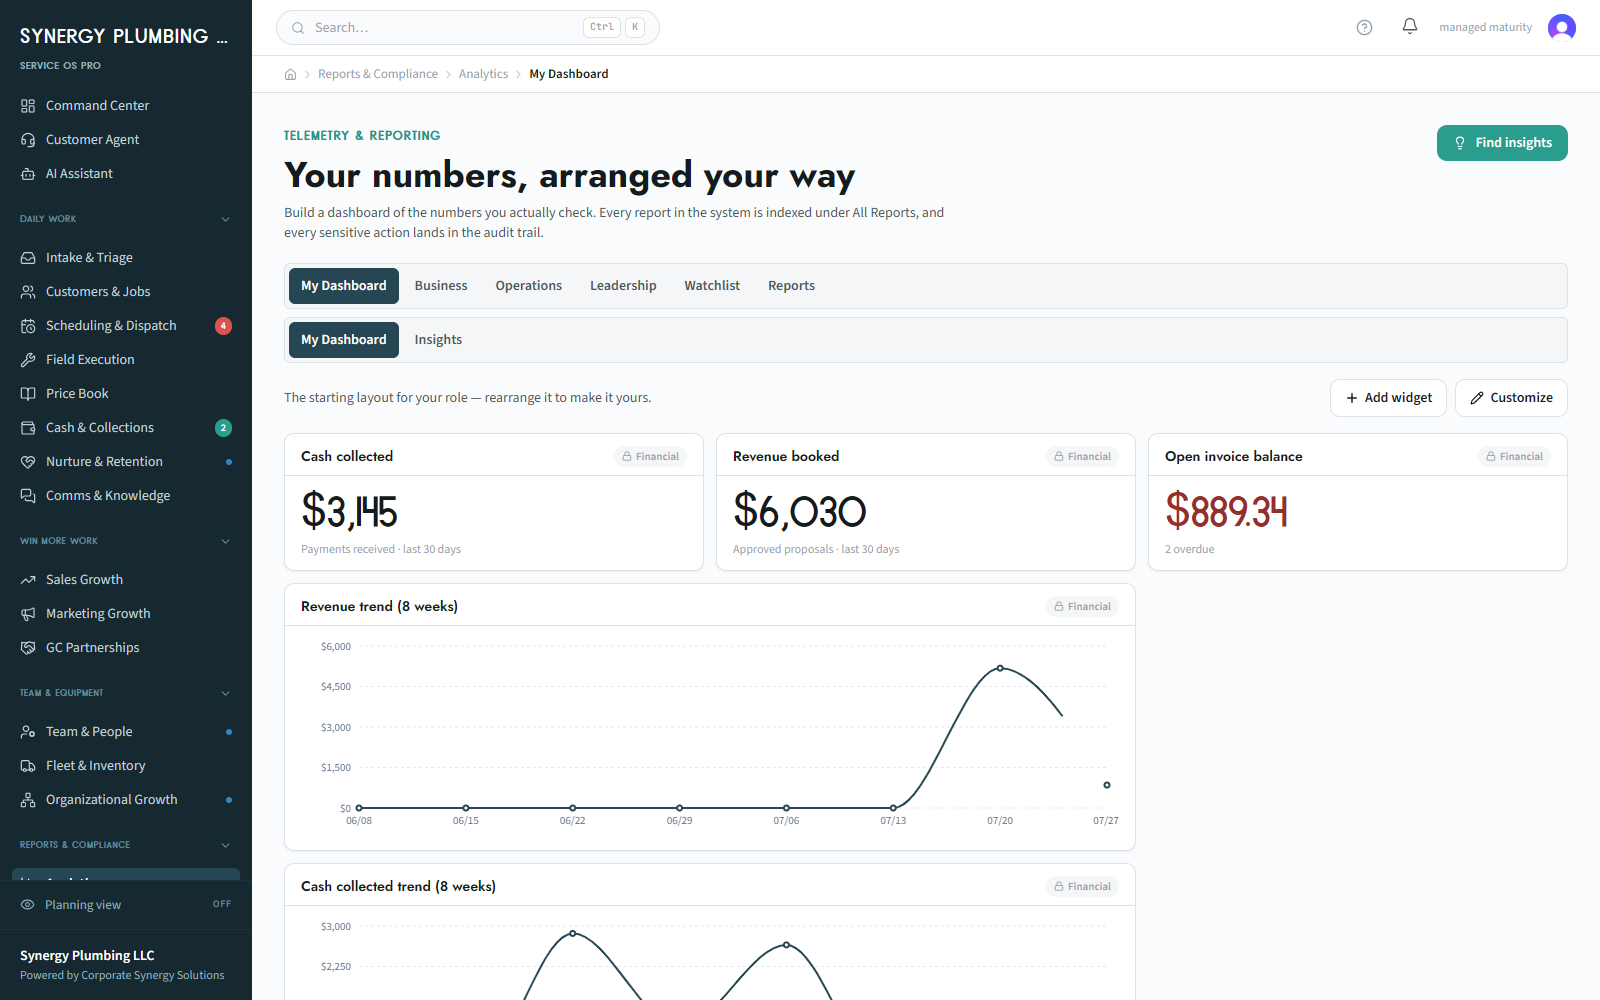This screenshot has width=1600, height=1000.
Task: Click the second-row My Dashboard sub-tab
Action: 344,340
